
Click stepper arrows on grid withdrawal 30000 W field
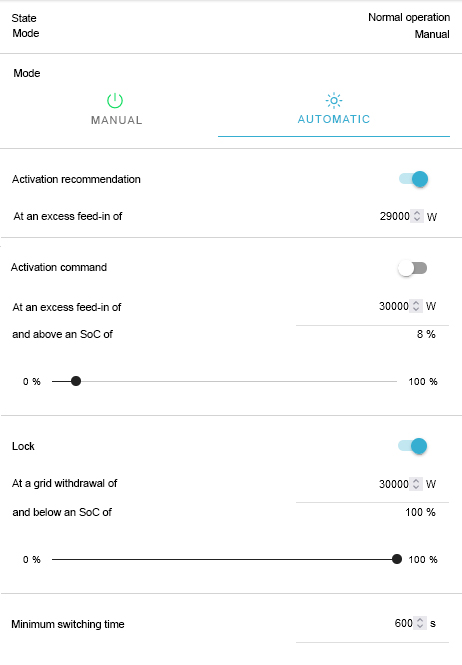[x=416, y=484]
